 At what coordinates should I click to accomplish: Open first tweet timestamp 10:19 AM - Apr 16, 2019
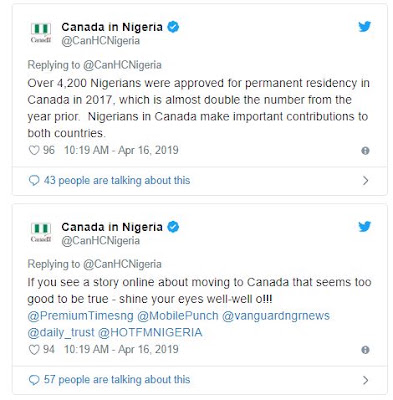[121, 150]
